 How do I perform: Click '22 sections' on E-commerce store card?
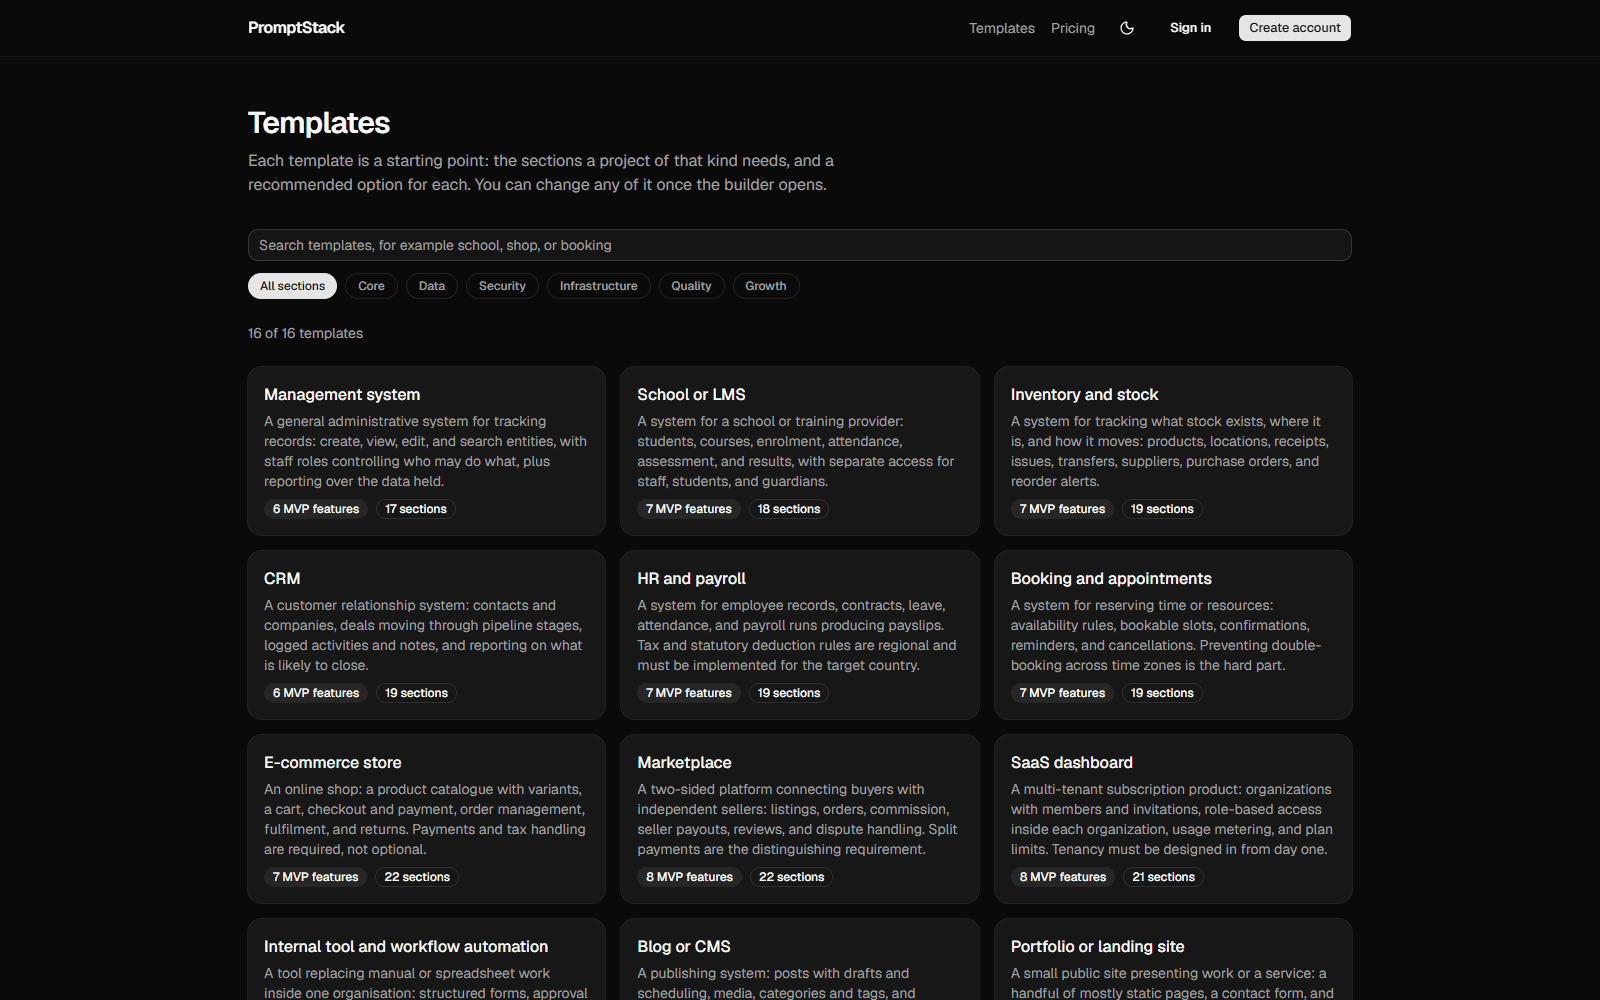click(417, 877)
